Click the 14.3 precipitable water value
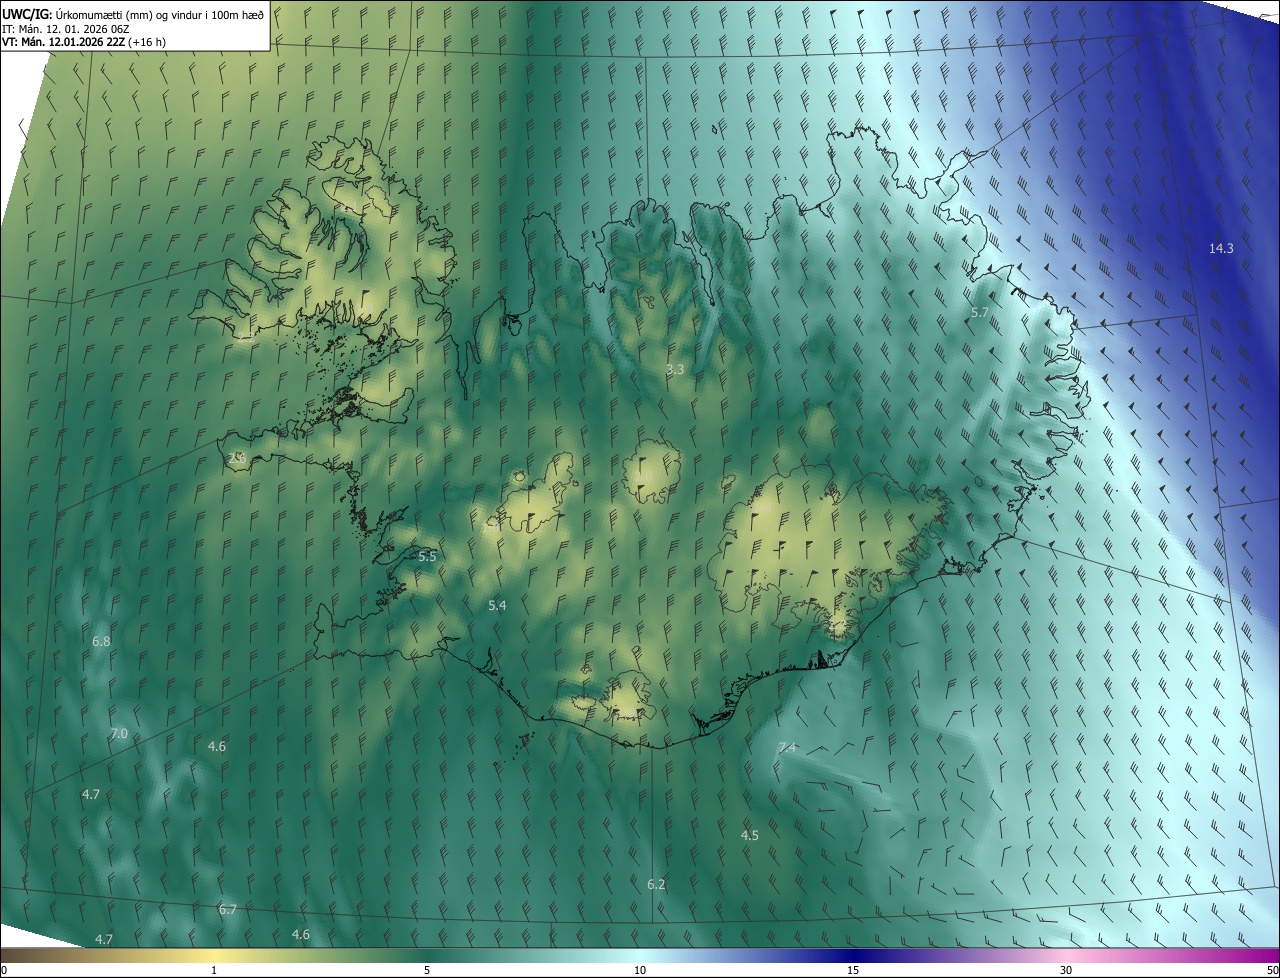This screenshot has width=1280, height=978. point(1221,248)
